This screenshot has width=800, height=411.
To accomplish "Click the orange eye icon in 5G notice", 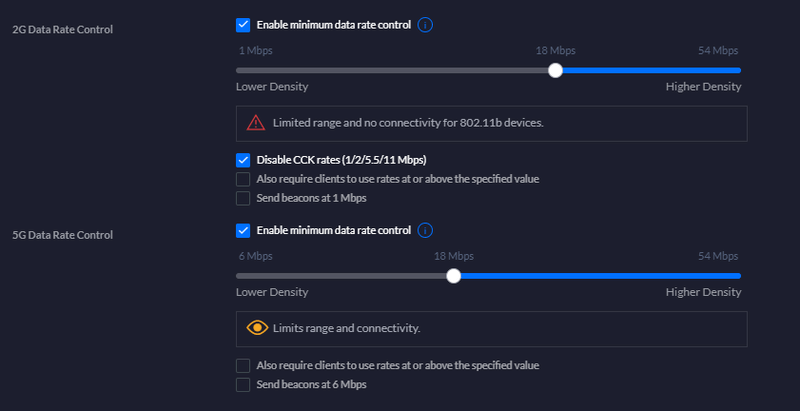I will [x=257, y=328].
